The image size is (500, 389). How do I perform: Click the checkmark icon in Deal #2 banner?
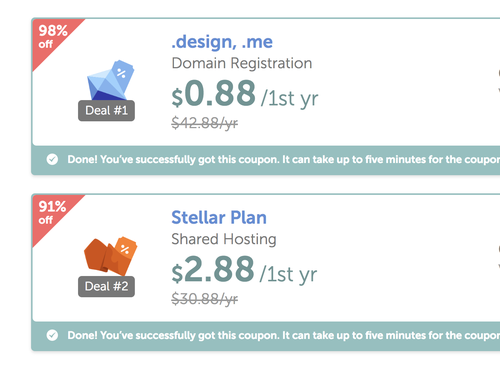(x=52, y=335)
